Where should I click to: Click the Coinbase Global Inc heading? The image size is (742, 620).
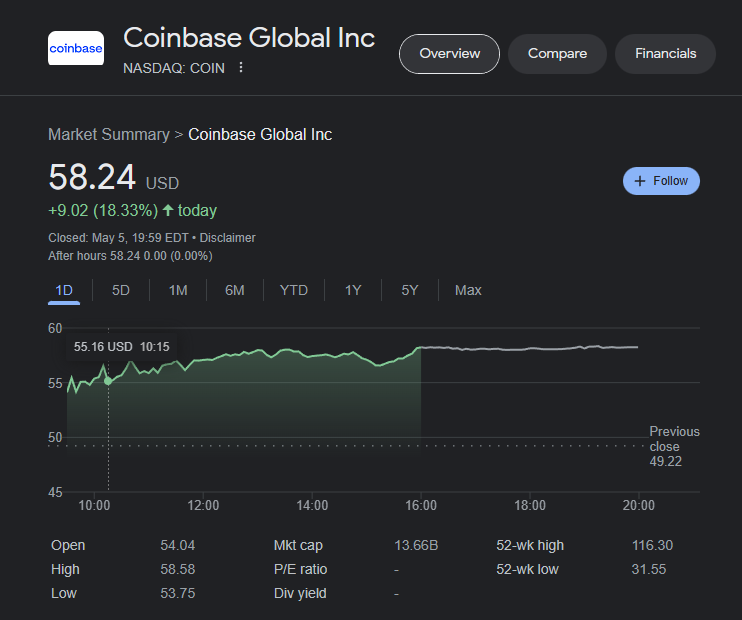[x=249, y=38]
